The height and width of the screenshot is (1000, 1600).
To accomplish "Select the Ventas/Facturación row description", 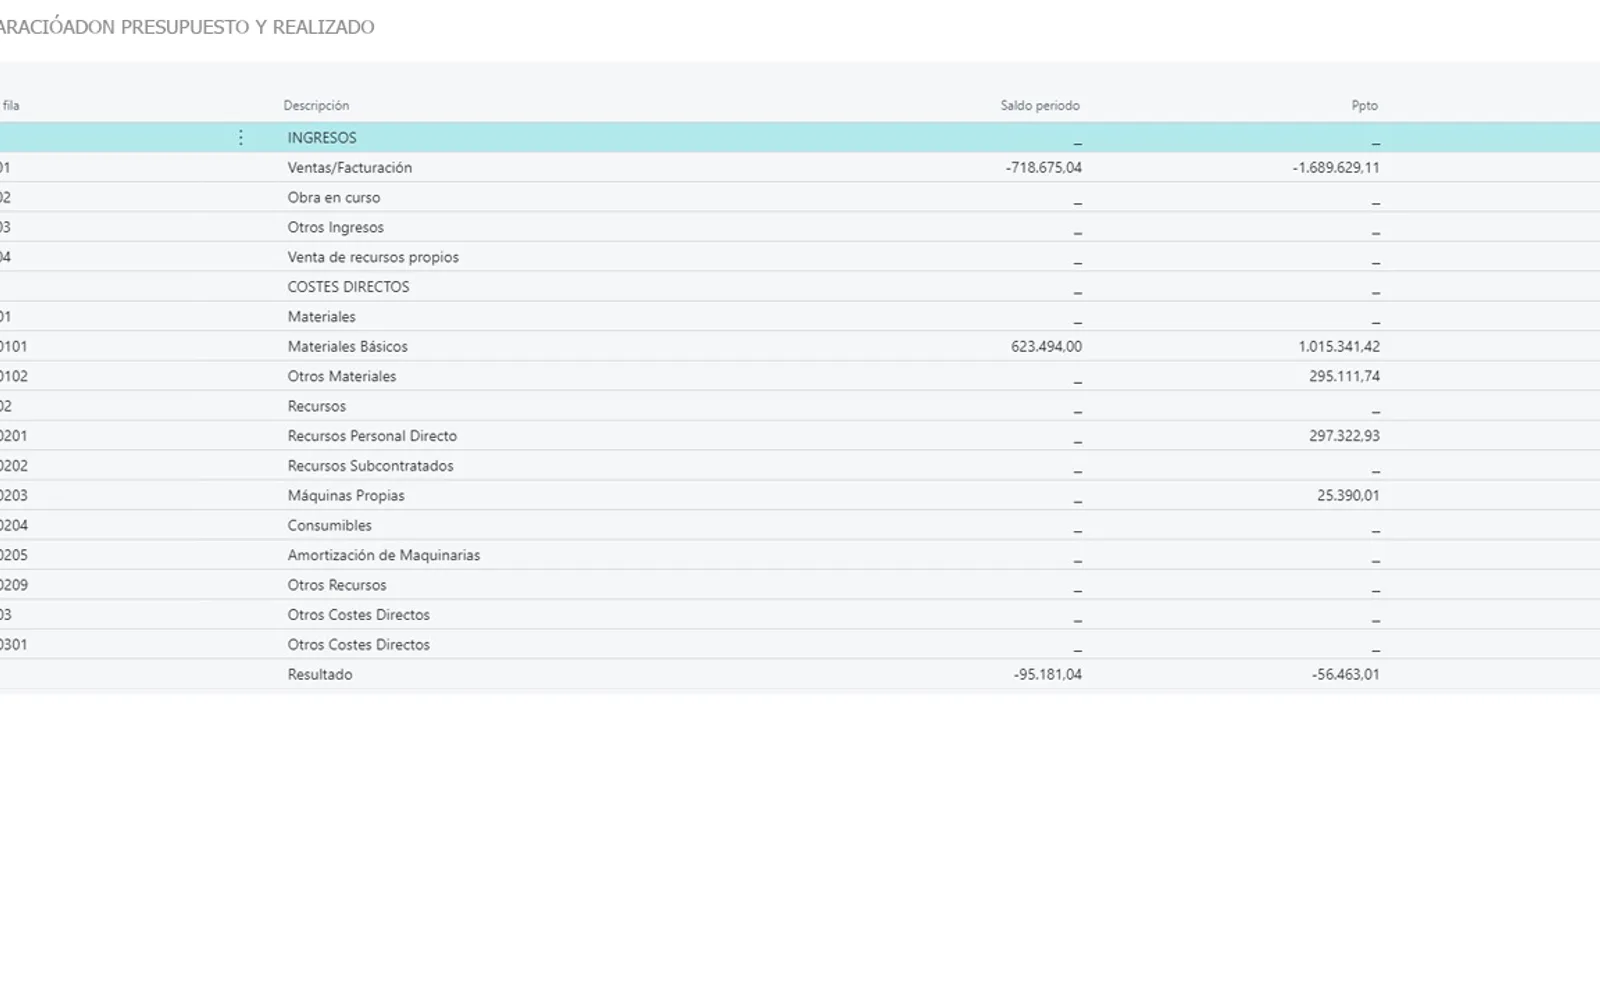I will pos(350,168).
